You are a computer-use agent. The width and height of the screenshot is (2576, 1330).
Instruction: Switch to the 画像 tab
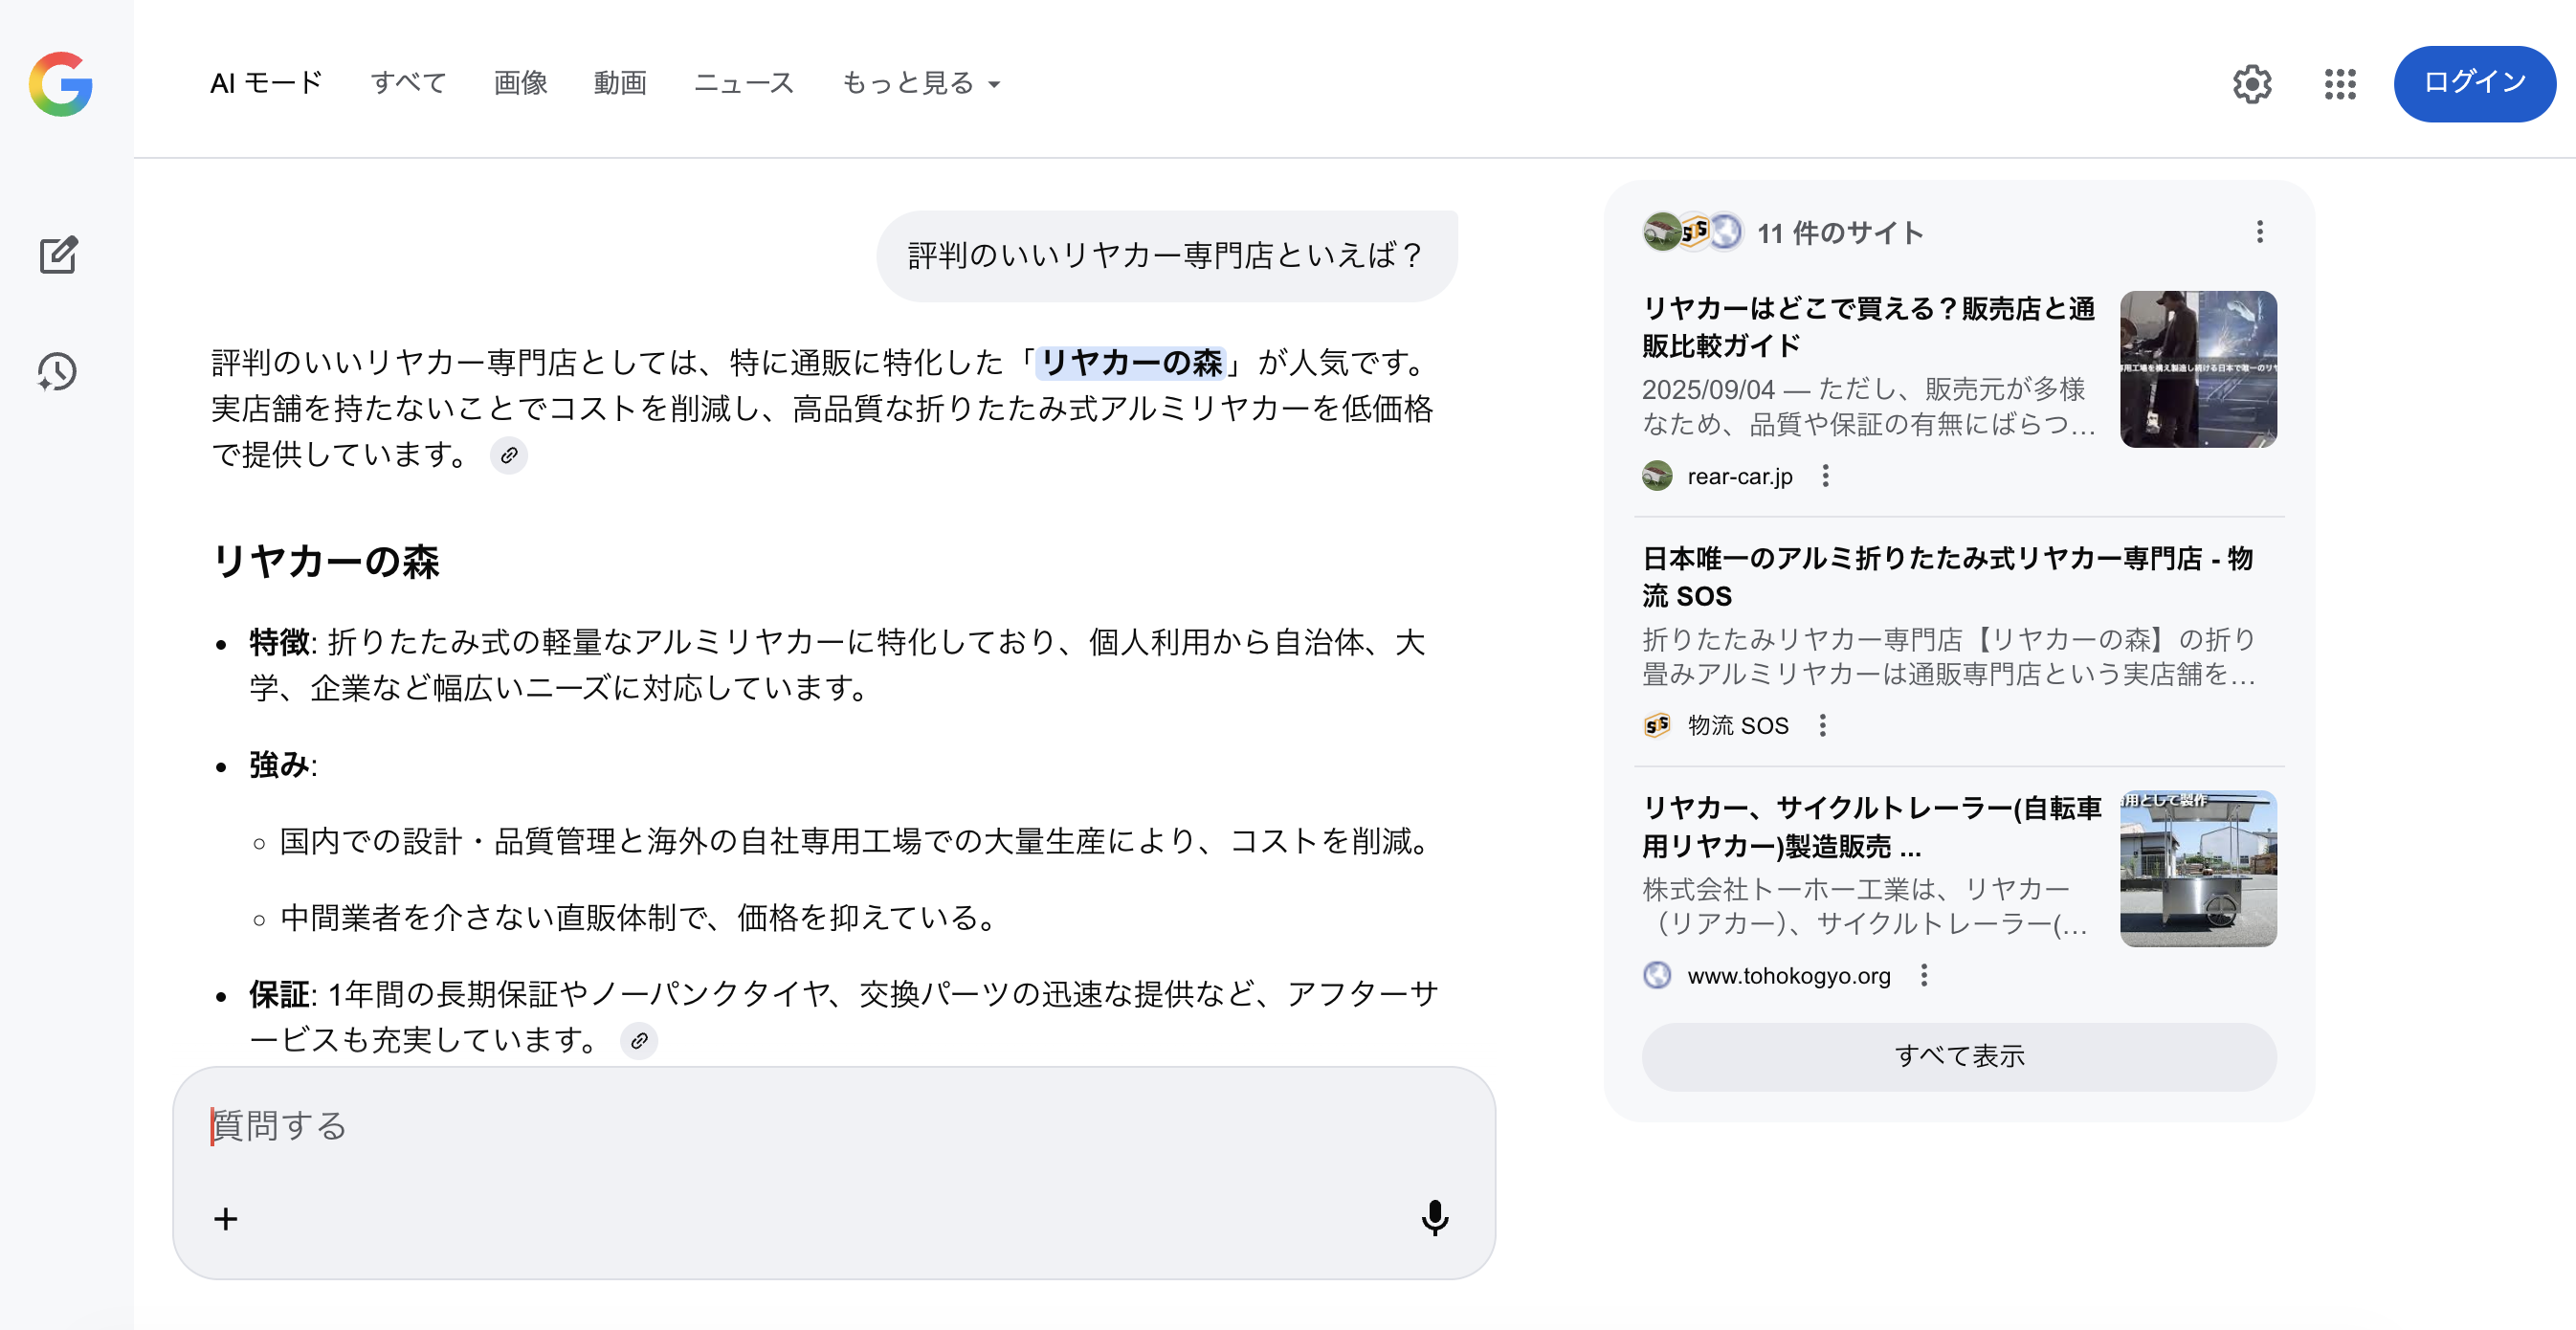point(520,83)
